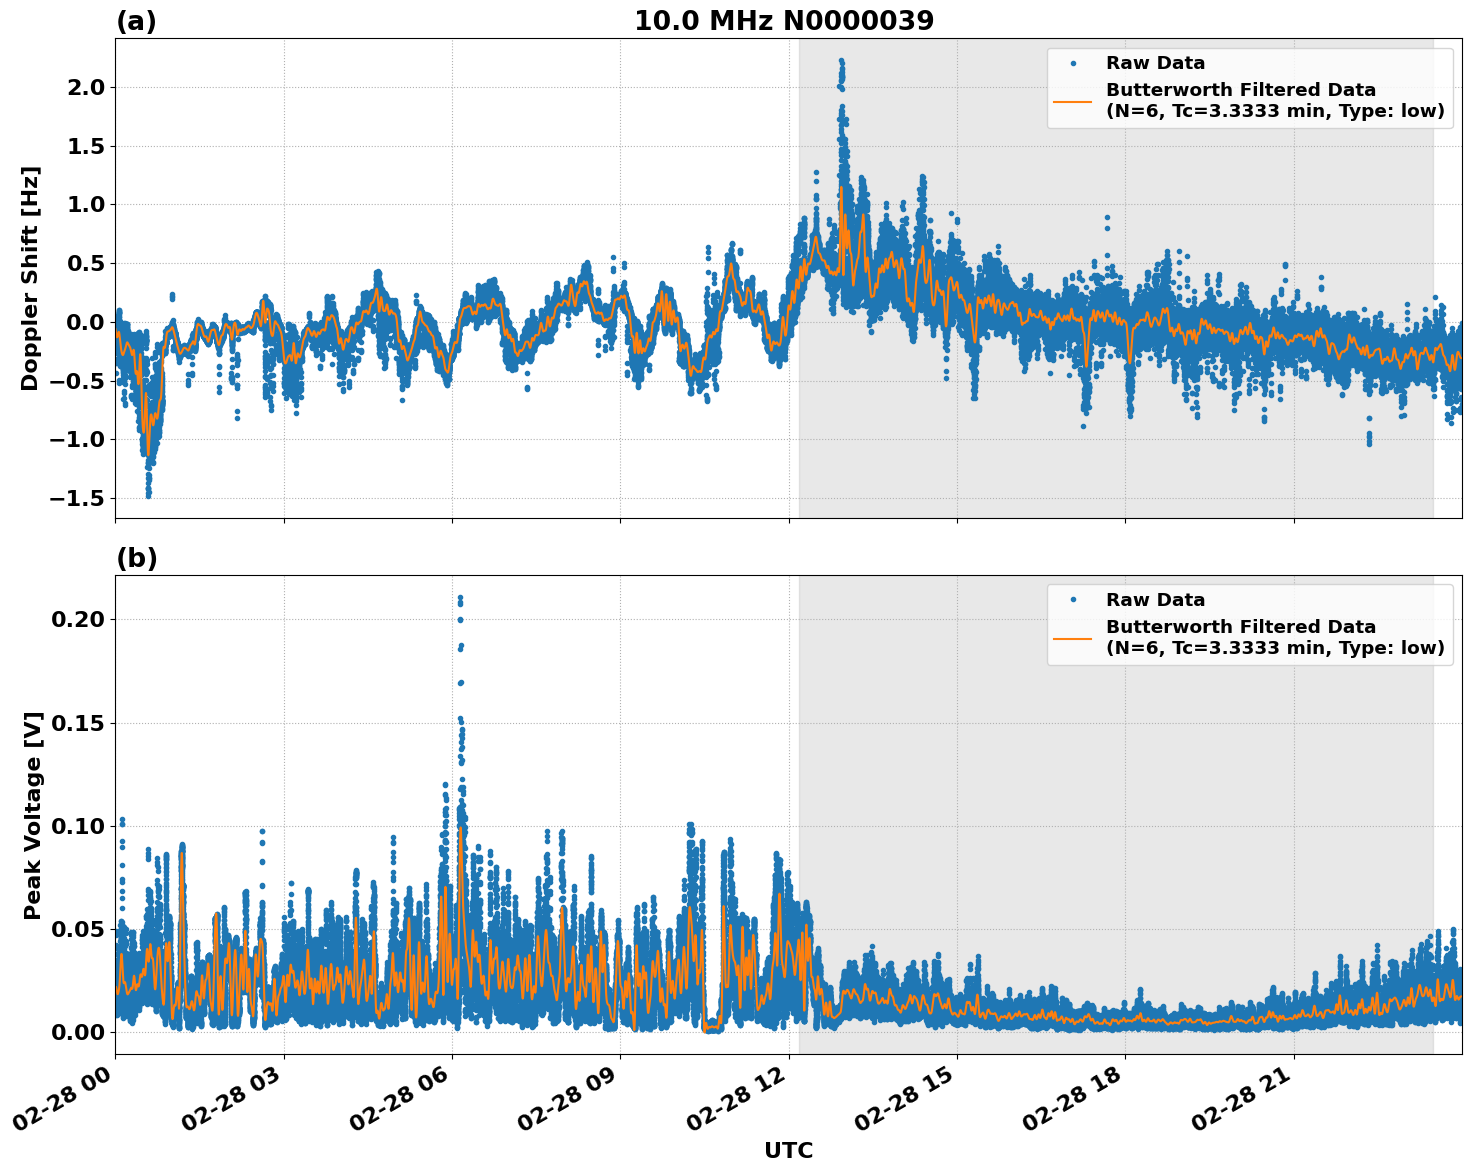Click the orange line symbol in panel (a) legend
This screenshot has height=1172, width=1472.
coord(1074,103)
